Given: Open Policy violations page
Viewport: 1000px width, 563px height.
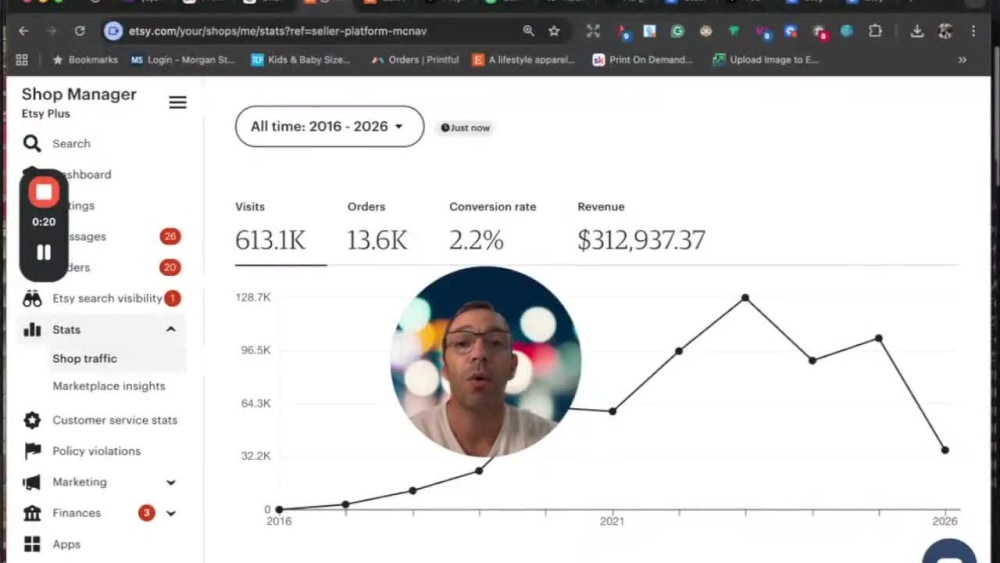Looking at the screenshot, I should [96, 451].
